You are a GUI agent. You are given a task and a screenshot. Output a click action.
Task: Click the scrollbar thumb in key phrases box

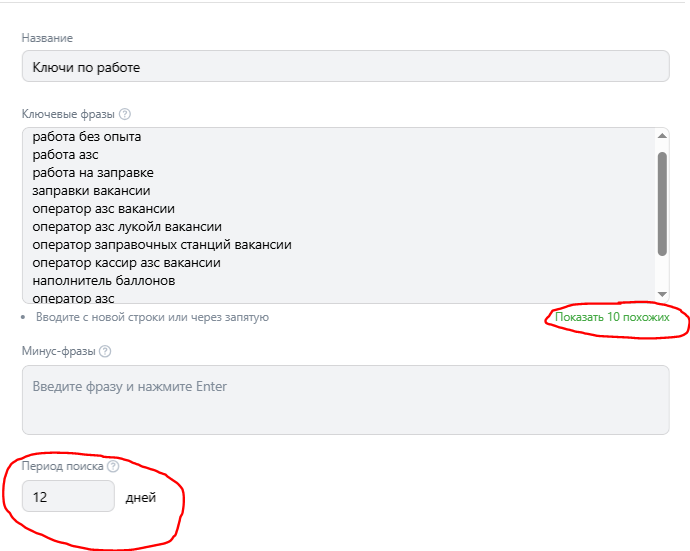(x=662, y=204)
